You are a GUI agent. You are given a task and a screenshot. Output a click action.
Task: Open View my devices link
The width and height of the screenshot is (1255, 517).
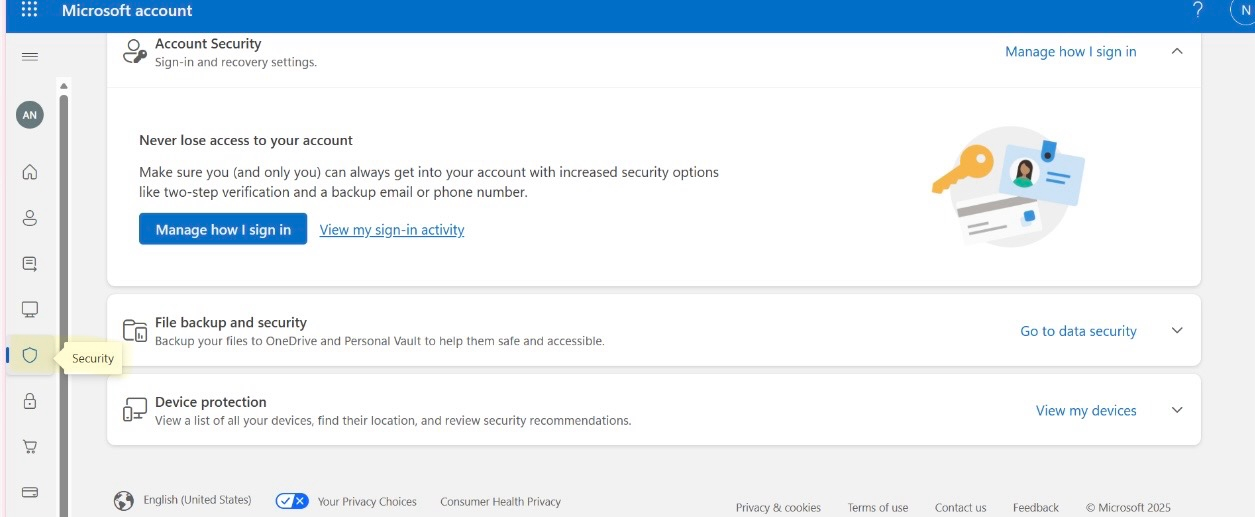click(1086, 410)
